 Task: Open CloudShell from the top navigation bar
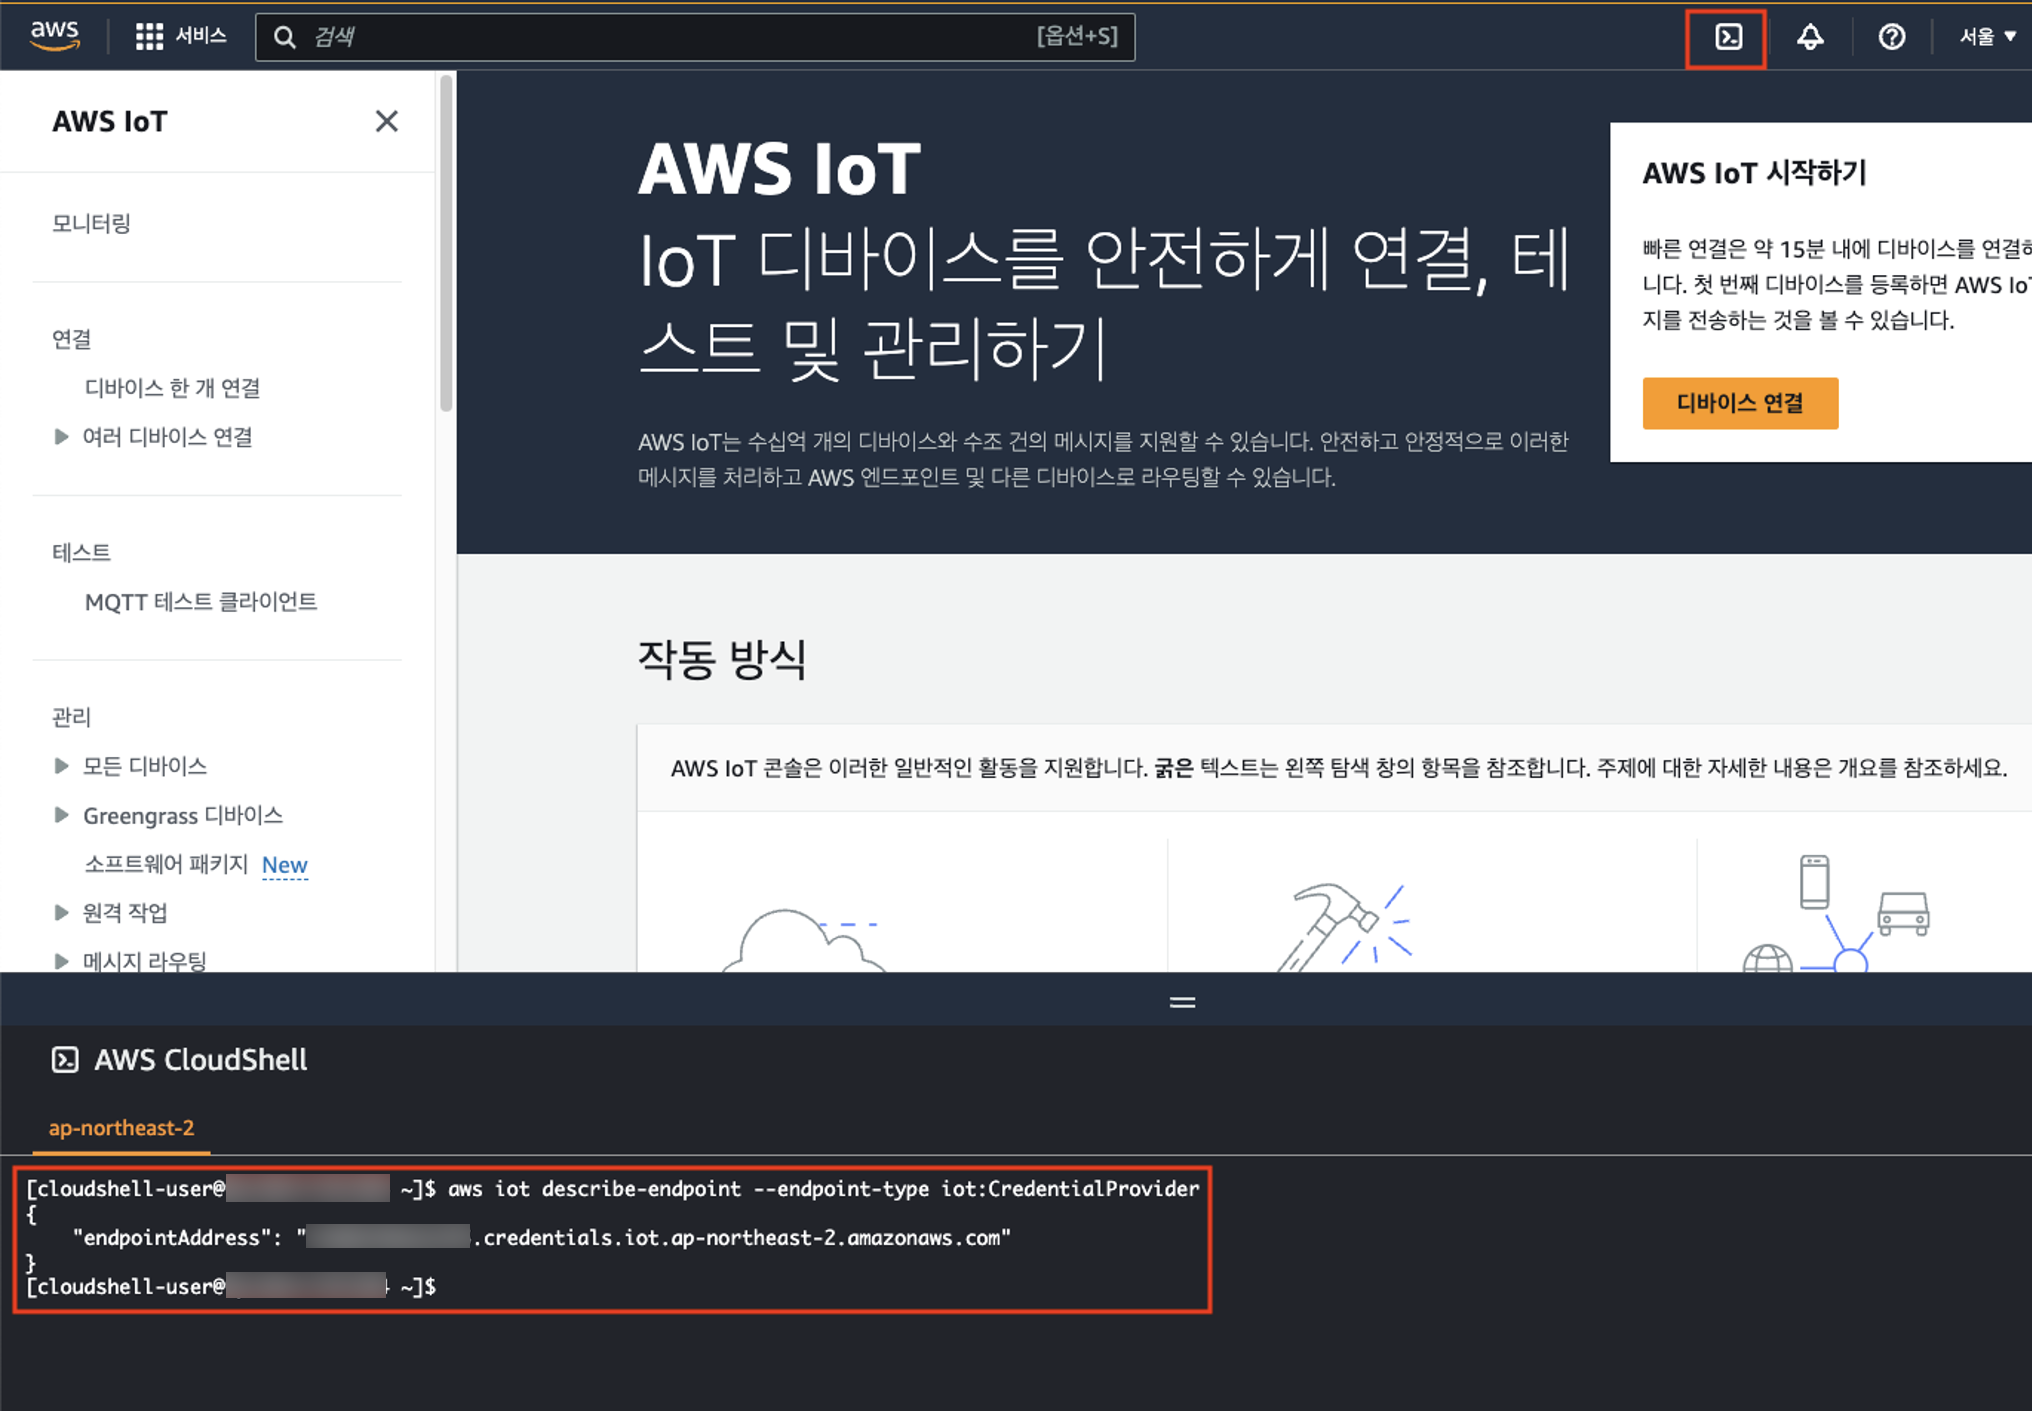tap(1727, 38)
